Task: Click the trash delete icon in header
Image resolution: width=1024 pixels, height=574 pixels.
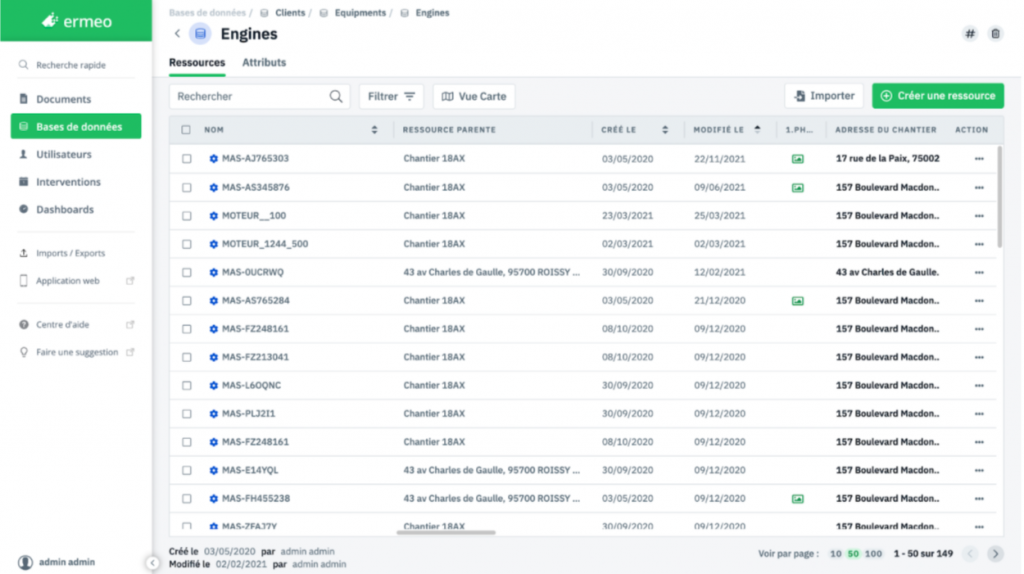Action: pos(995,34)
